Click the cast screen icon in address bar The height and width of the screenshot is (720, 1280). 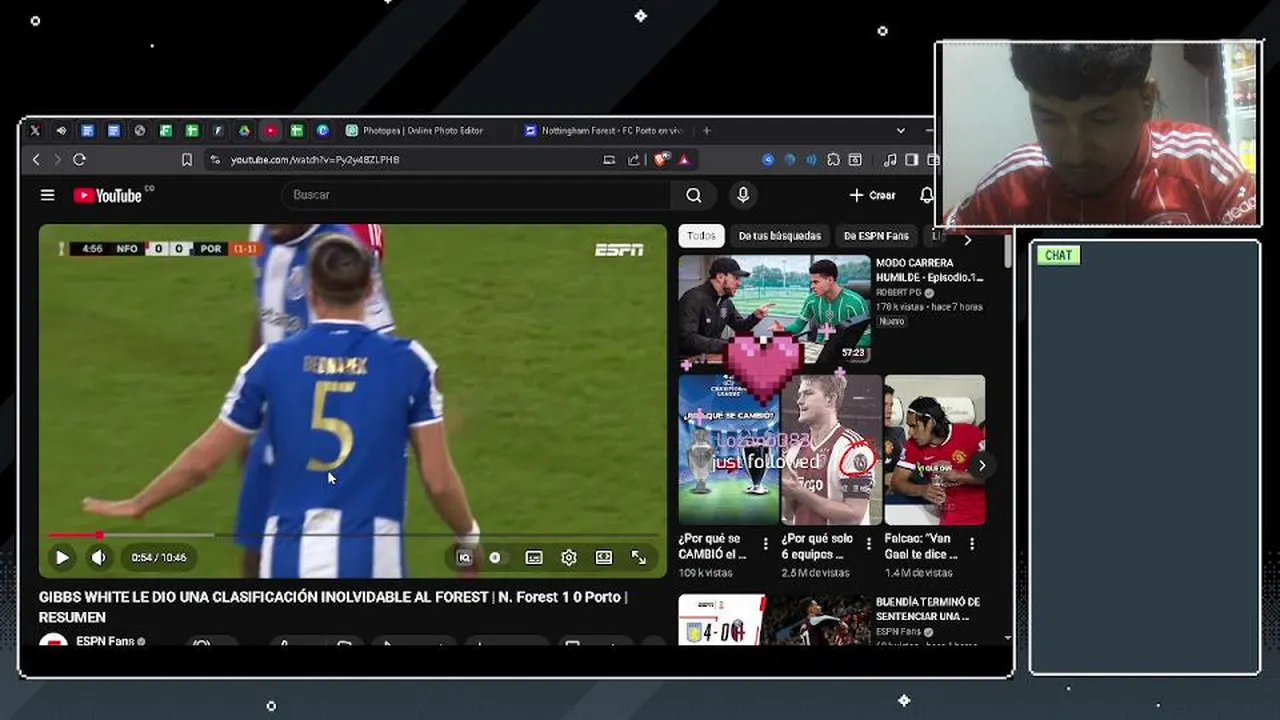pyautogui.click(x=609, y=159)
